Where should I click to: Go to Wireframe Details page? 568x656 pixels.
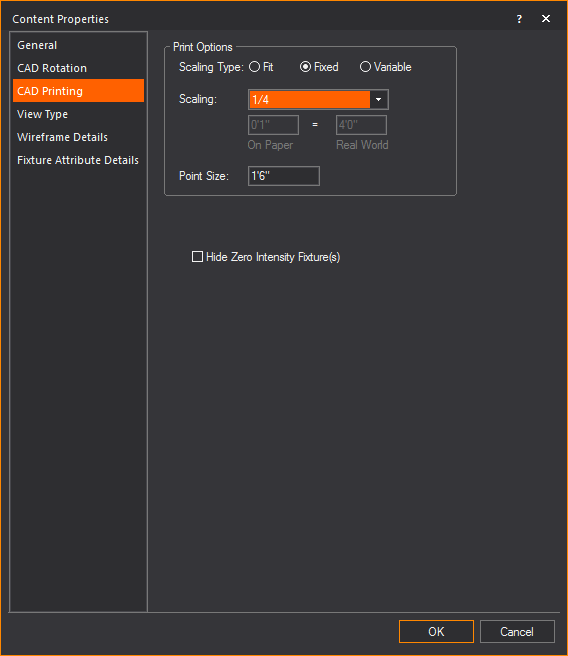pos(78,137)
